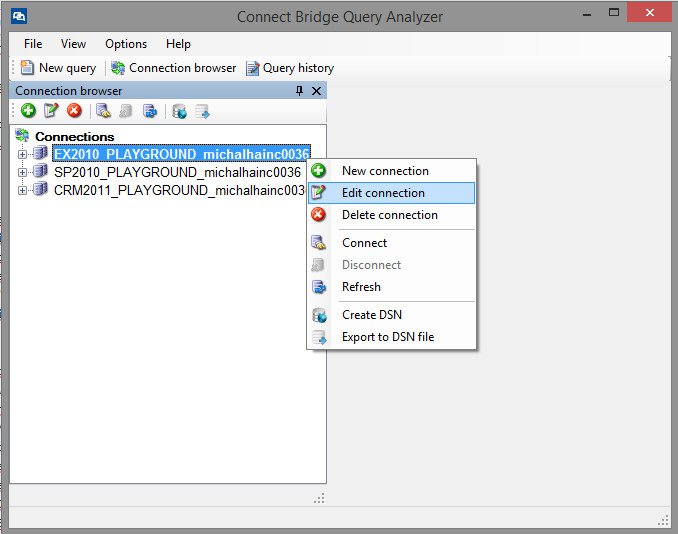
Task: Open the View menu
Action: click(x=73, y=44)
